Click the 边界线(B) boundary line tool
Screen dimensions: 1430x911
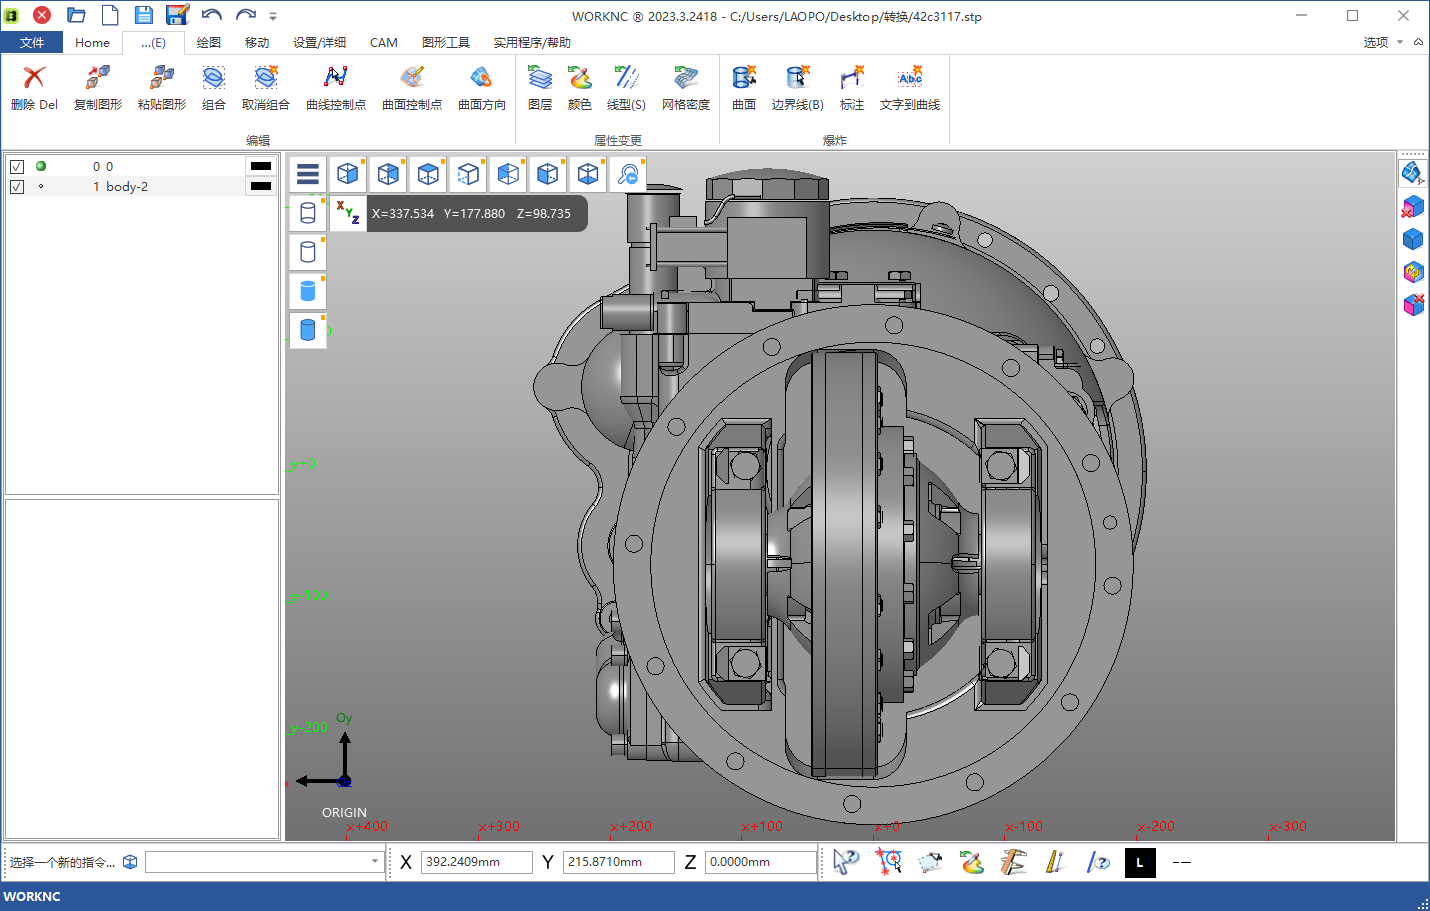[798, 87]
